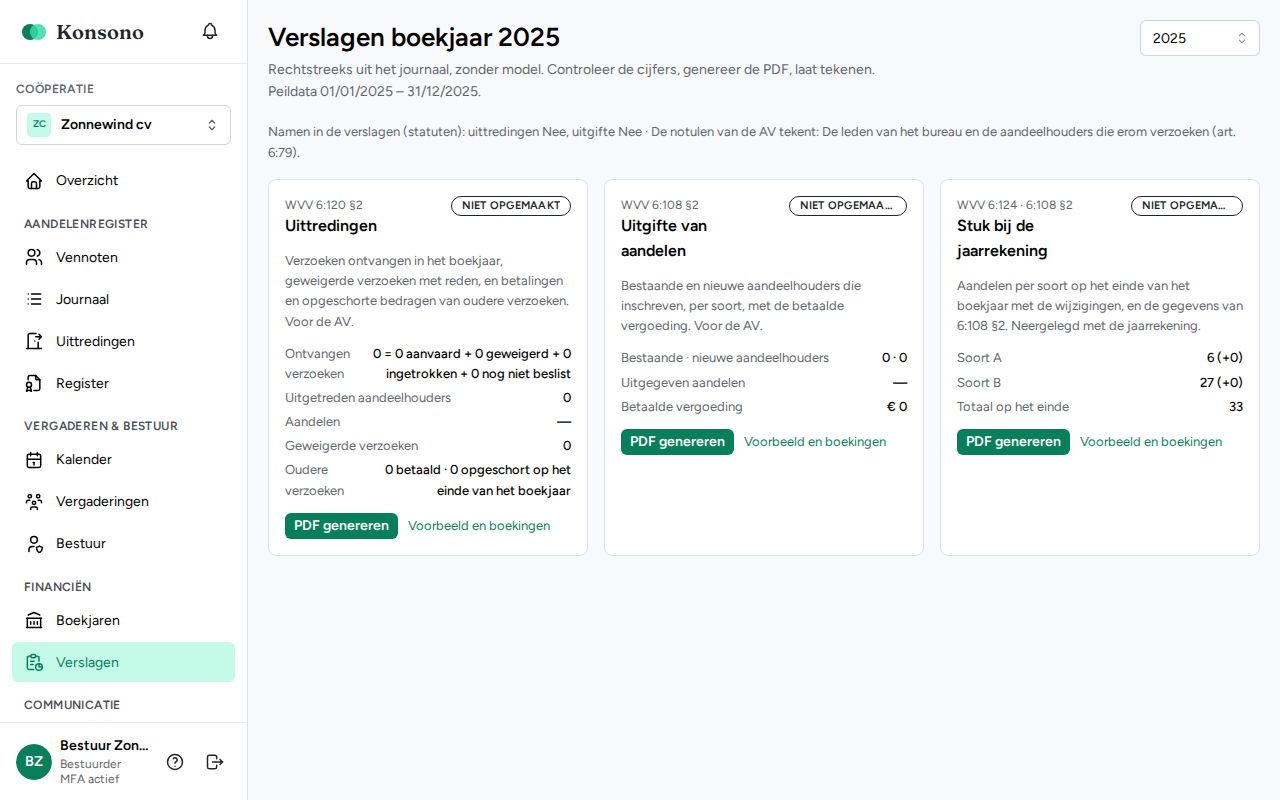Open Voorbeeld en boekingen for Uittredingen
This screenshot has width=1280, height=800.
click(479, 526)
